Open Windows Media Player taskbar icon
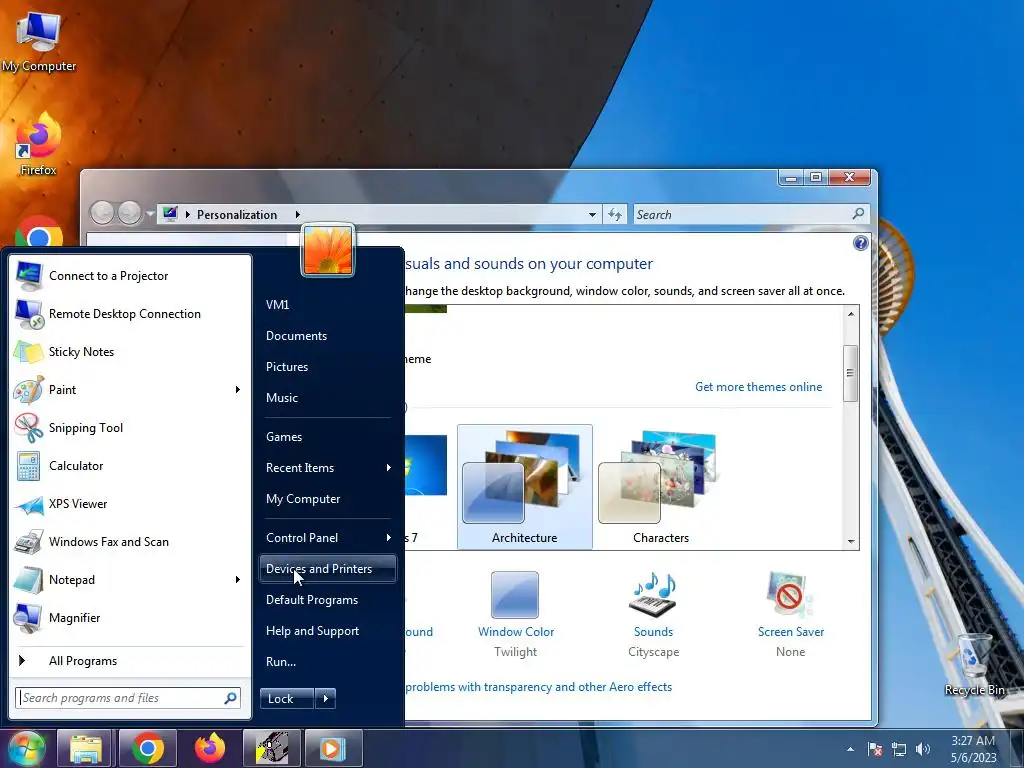The image size is (1024, 768). [x=333, y=748]
